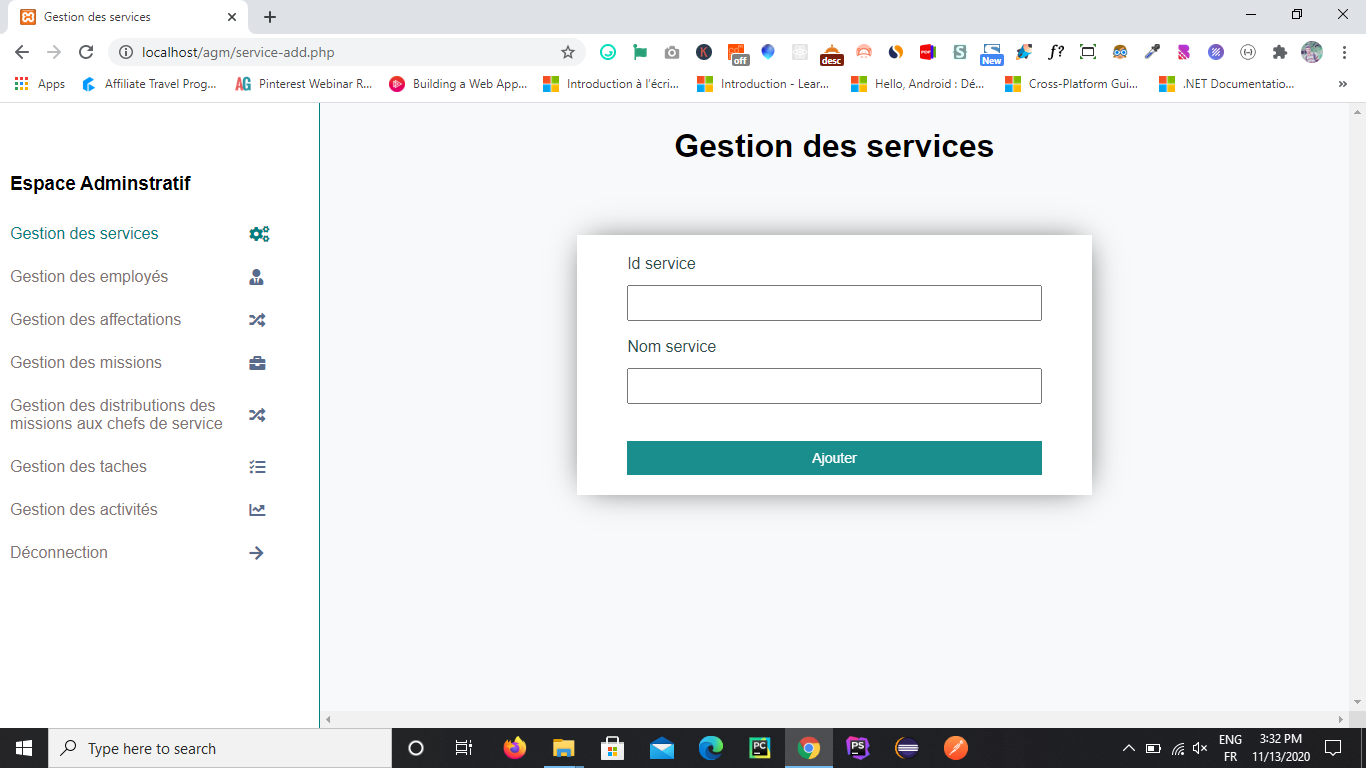The height and width of the screenshot is (768, 1366).
Task: Click the shuffle icon beside Gestion des affectations
Action: [257, 320]
